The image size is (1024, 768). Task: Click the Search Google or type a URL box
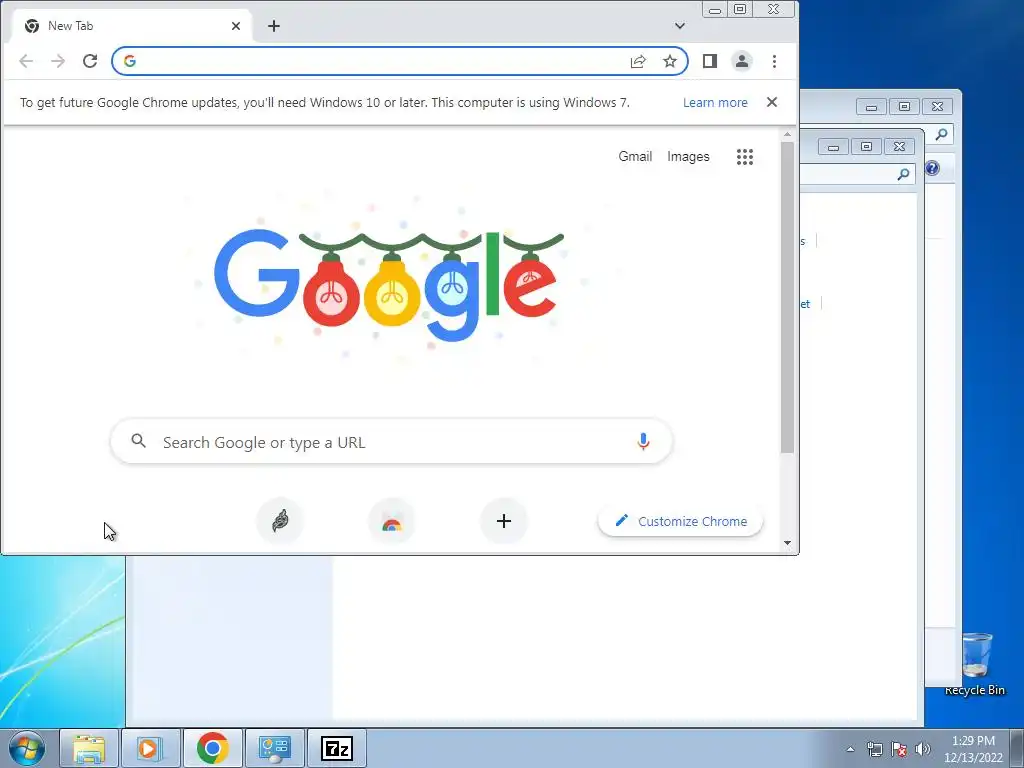[392, 442]
